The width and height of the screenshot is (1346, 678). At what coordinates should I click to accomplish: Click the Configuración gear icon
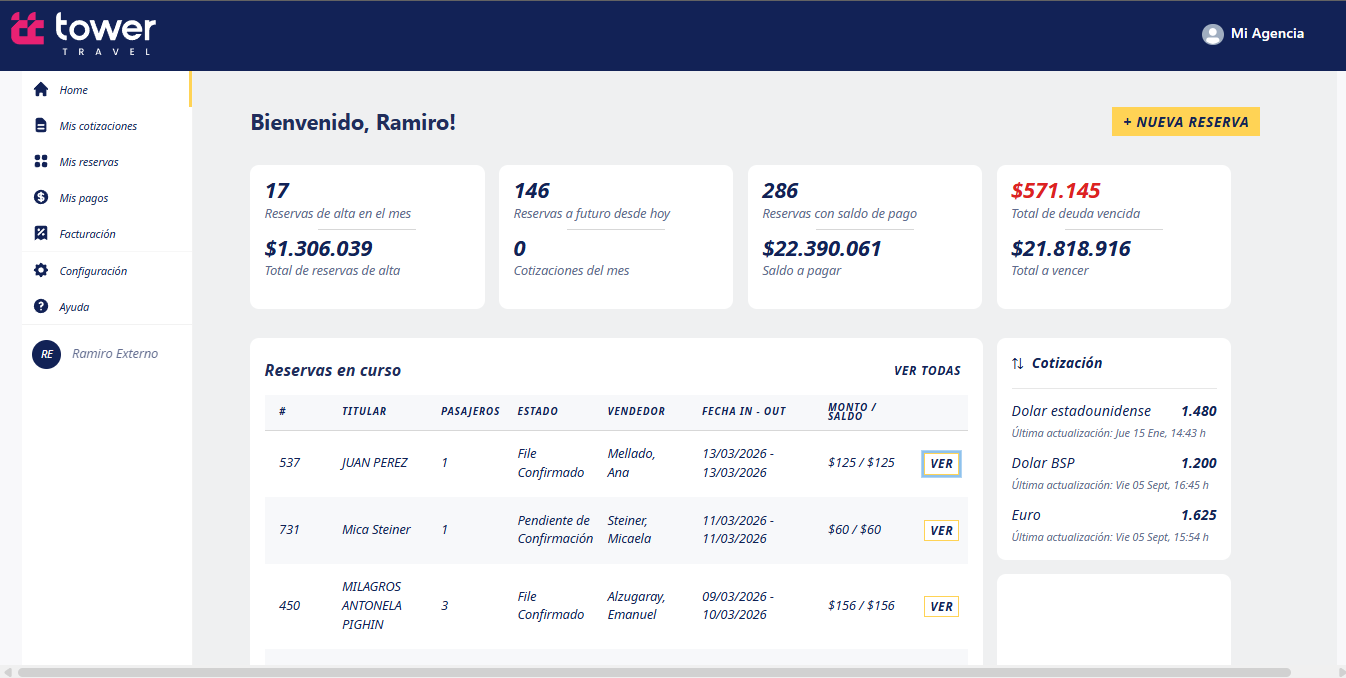[x=41, y=271]
